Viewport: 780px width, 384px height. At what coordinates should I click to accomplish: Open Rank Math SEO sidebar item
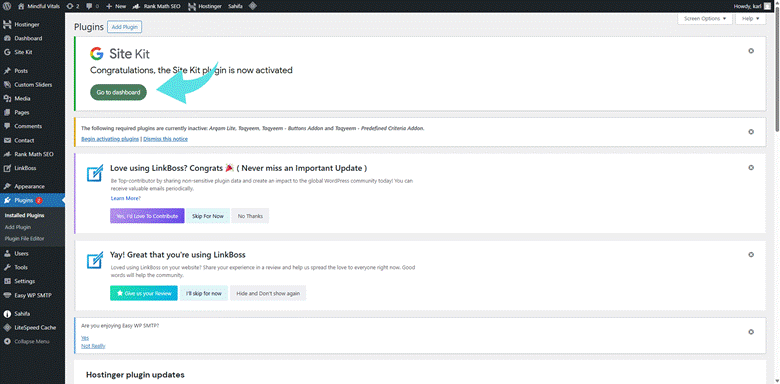(32, 154)
